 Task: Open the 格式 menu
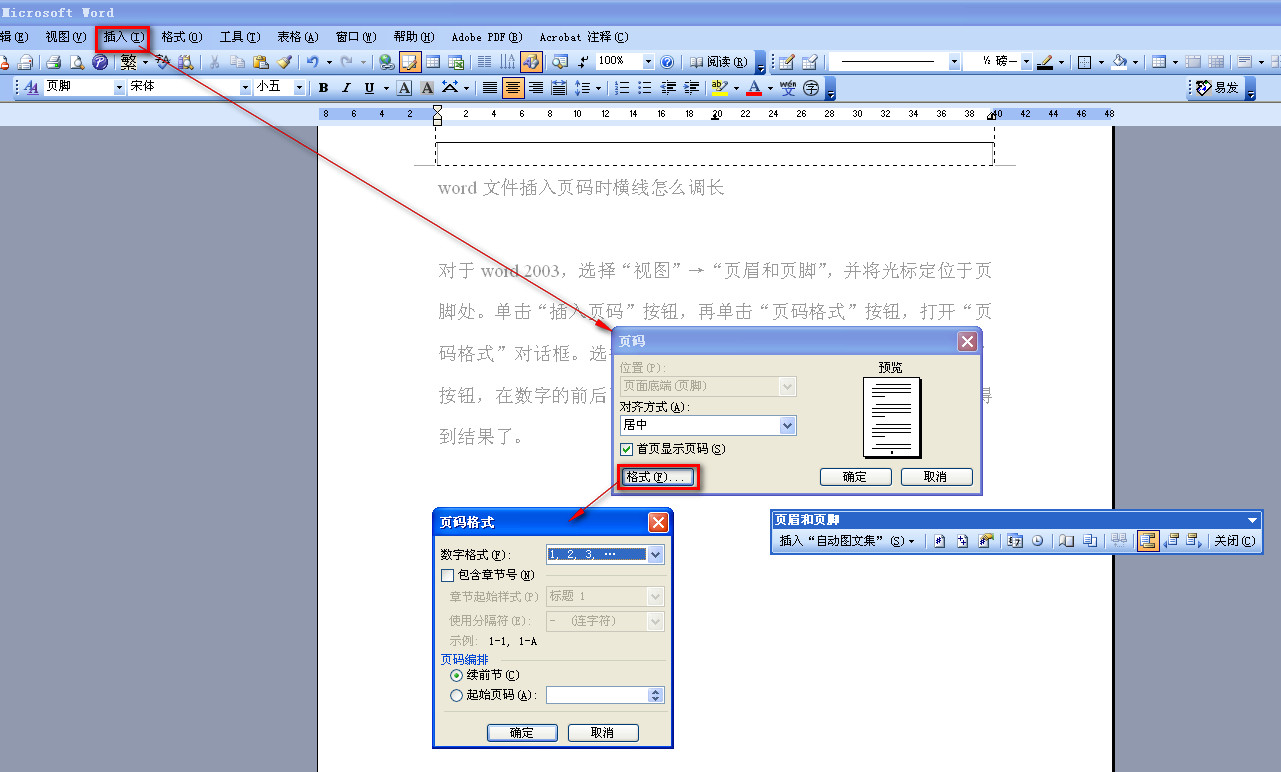(x=181, y=37)
